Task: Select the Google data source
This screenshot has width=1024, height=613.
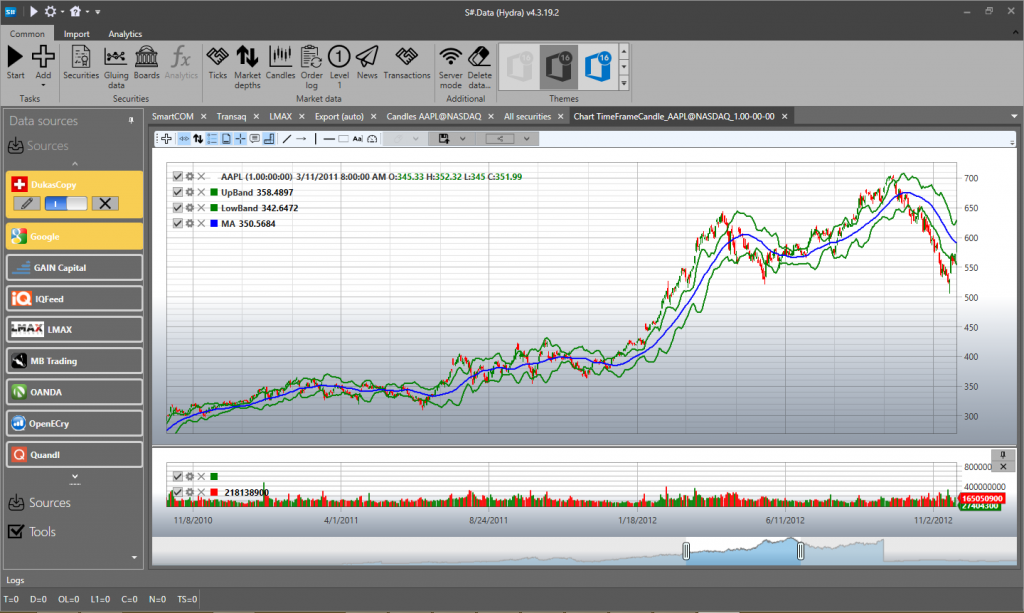Action: 74,237
